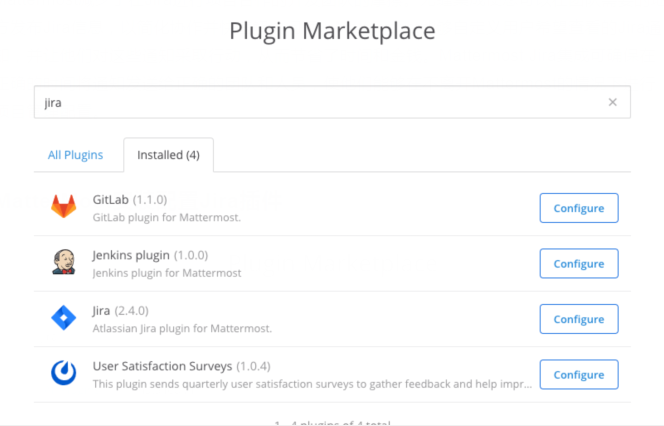The height and width of the screenshot is (426, 664).
Task: Click the Atlassian Jira plugin description
Action: (182, 329)
